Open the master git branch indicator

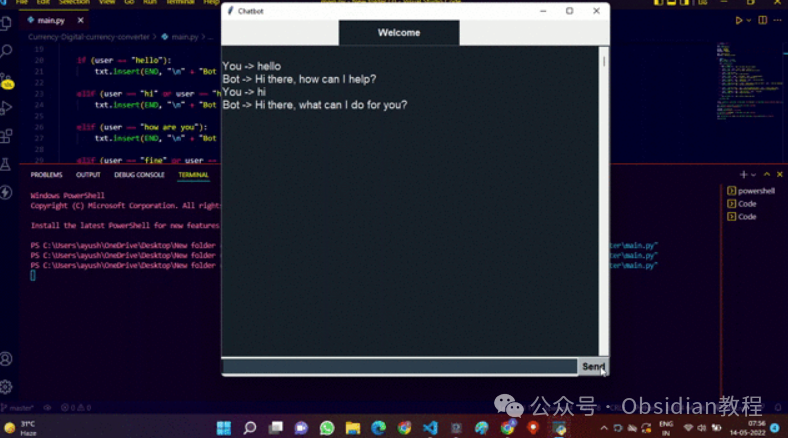pos(18,408)
